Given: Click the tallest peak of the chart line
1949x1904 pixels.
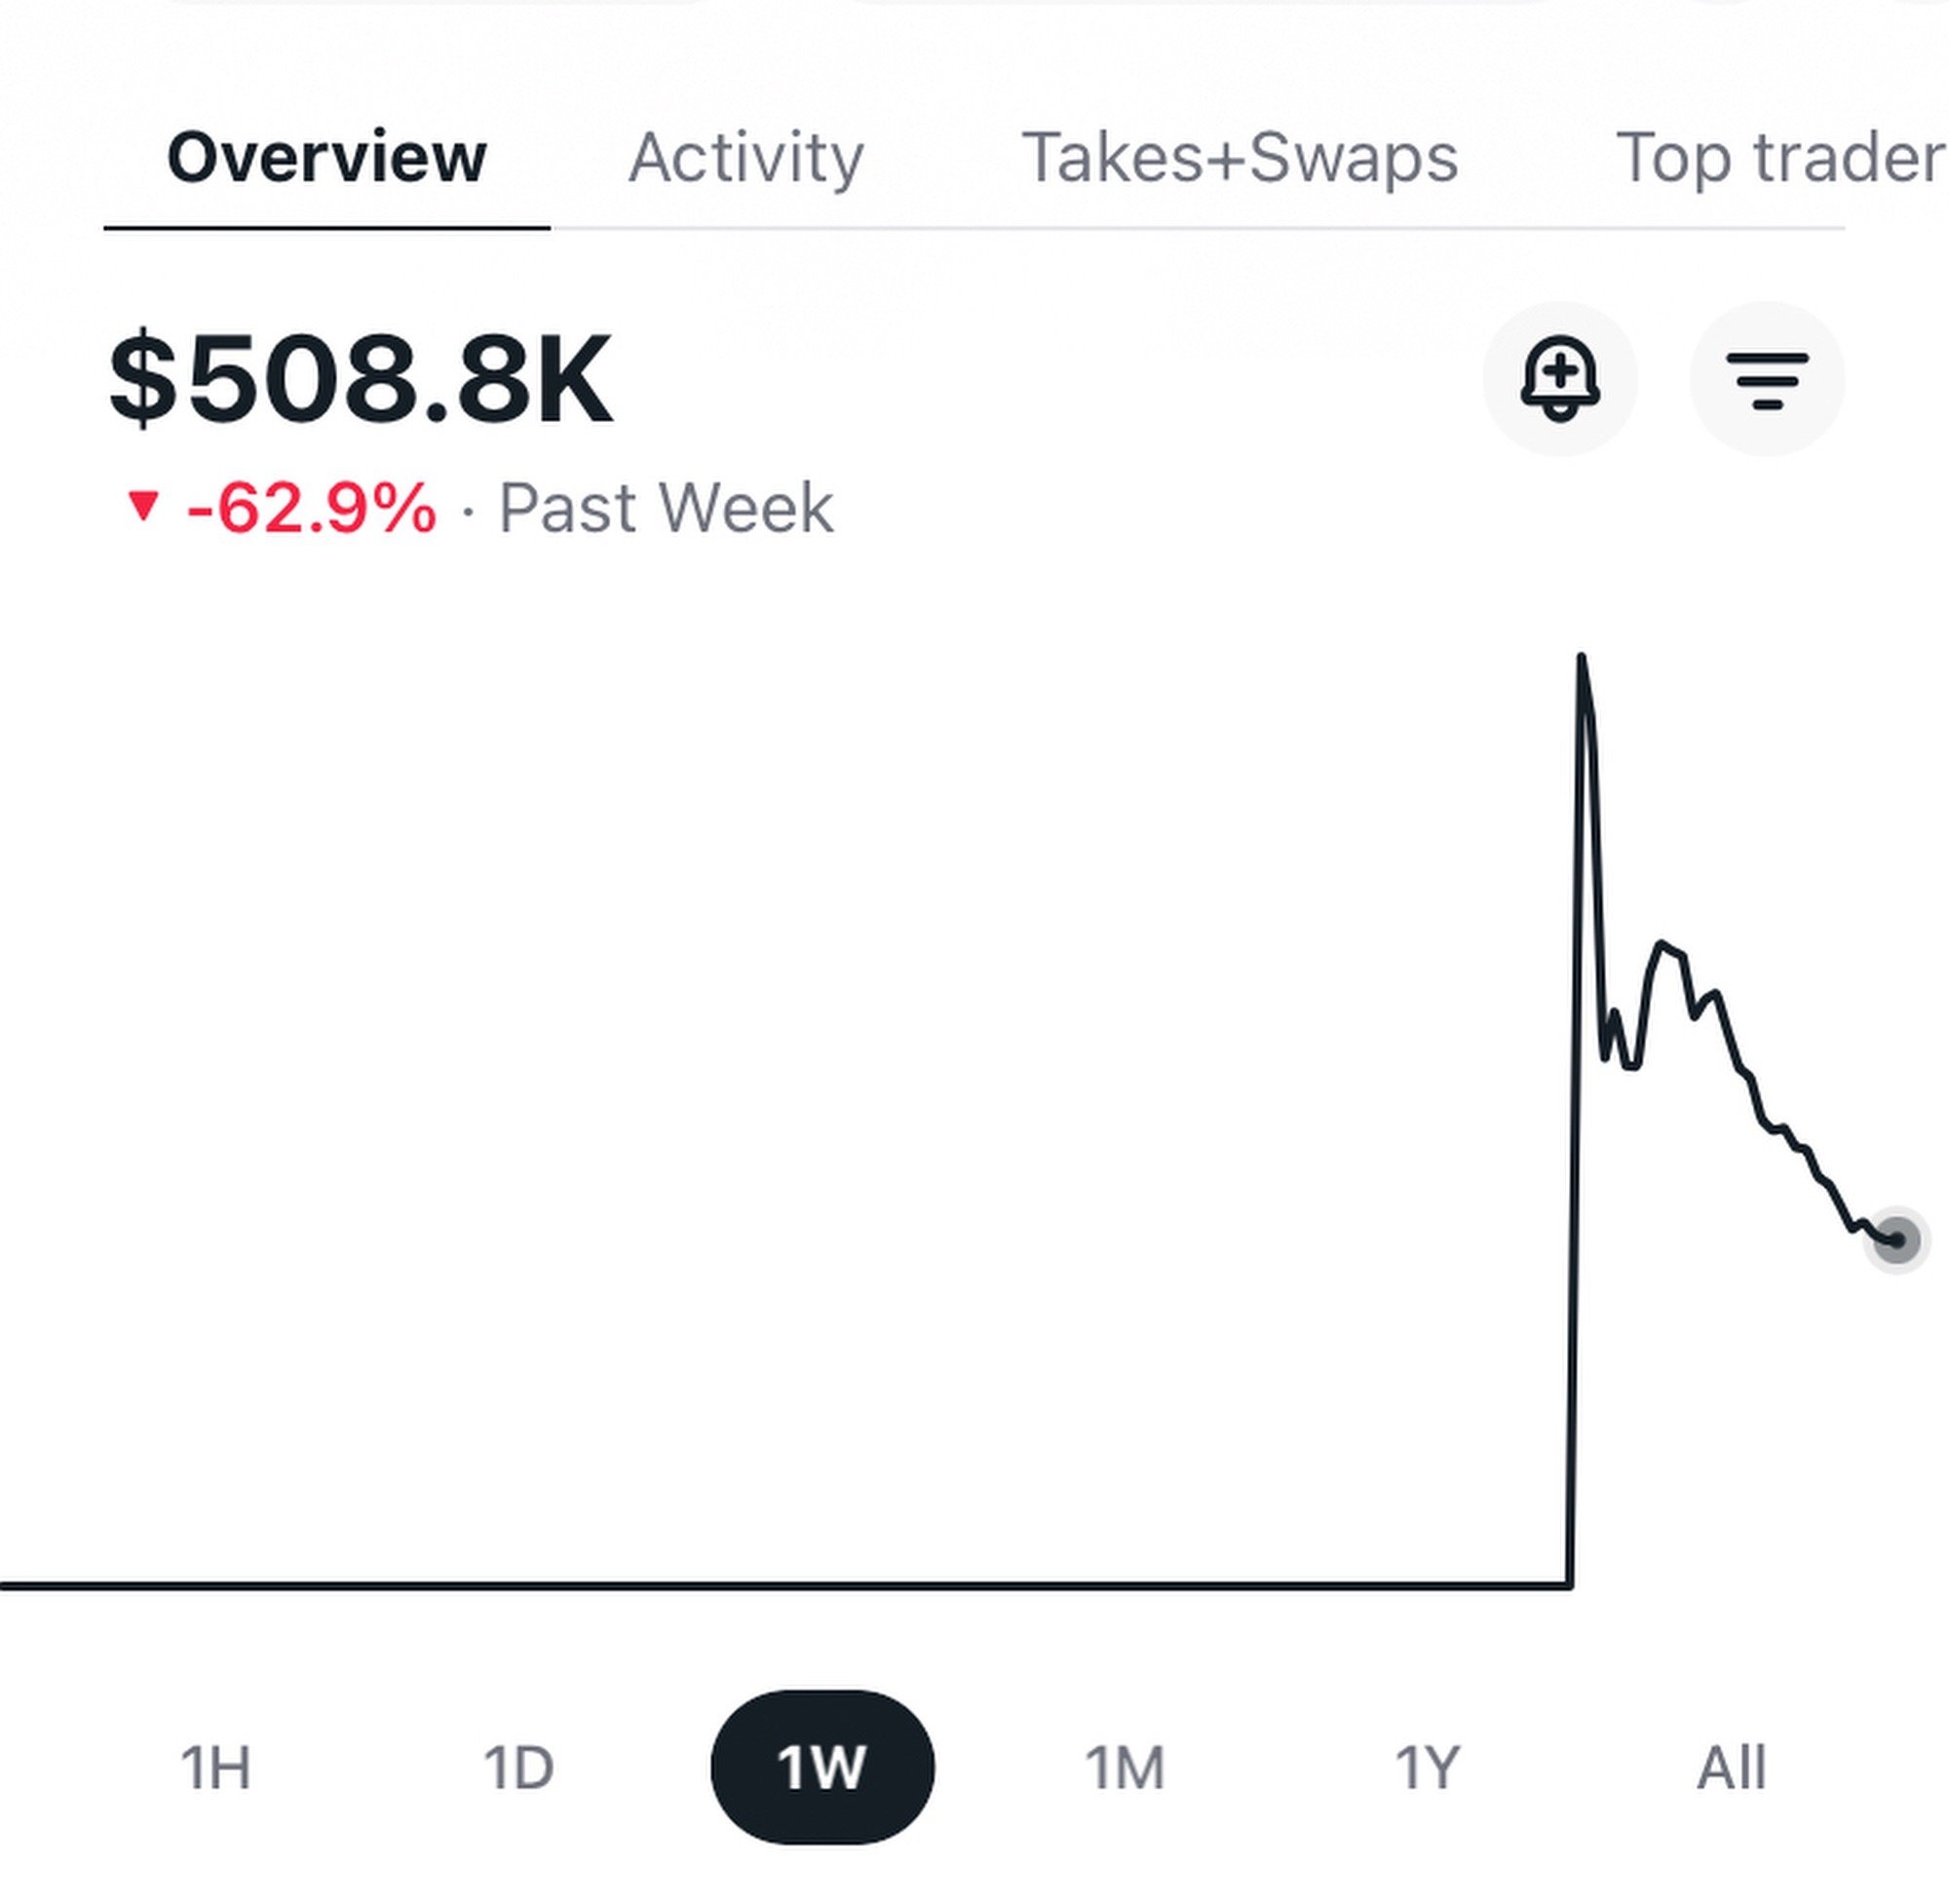Looking at the screenshot, I should pyautogui.click(x=1581, y=660).
